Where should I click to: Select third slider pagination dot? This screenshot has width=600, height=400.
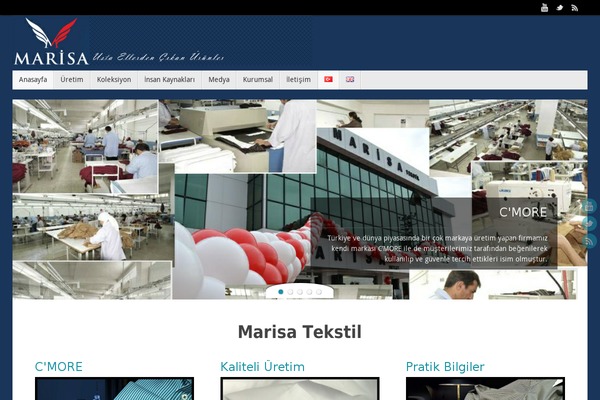300,292
